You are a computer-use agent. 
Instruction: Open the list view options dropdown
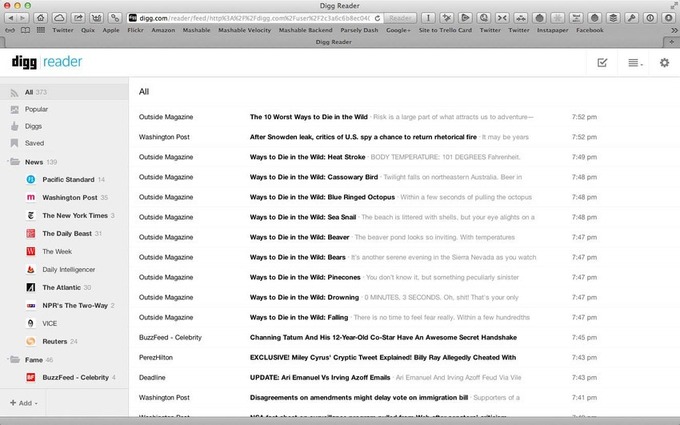pos(635,63)
